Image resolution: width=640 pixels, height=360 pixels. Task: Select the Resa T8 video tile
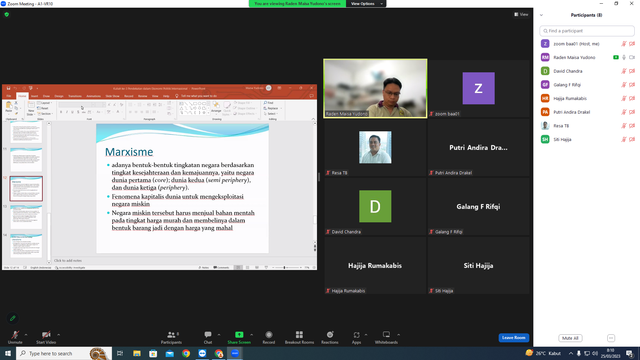click(375, 147)
